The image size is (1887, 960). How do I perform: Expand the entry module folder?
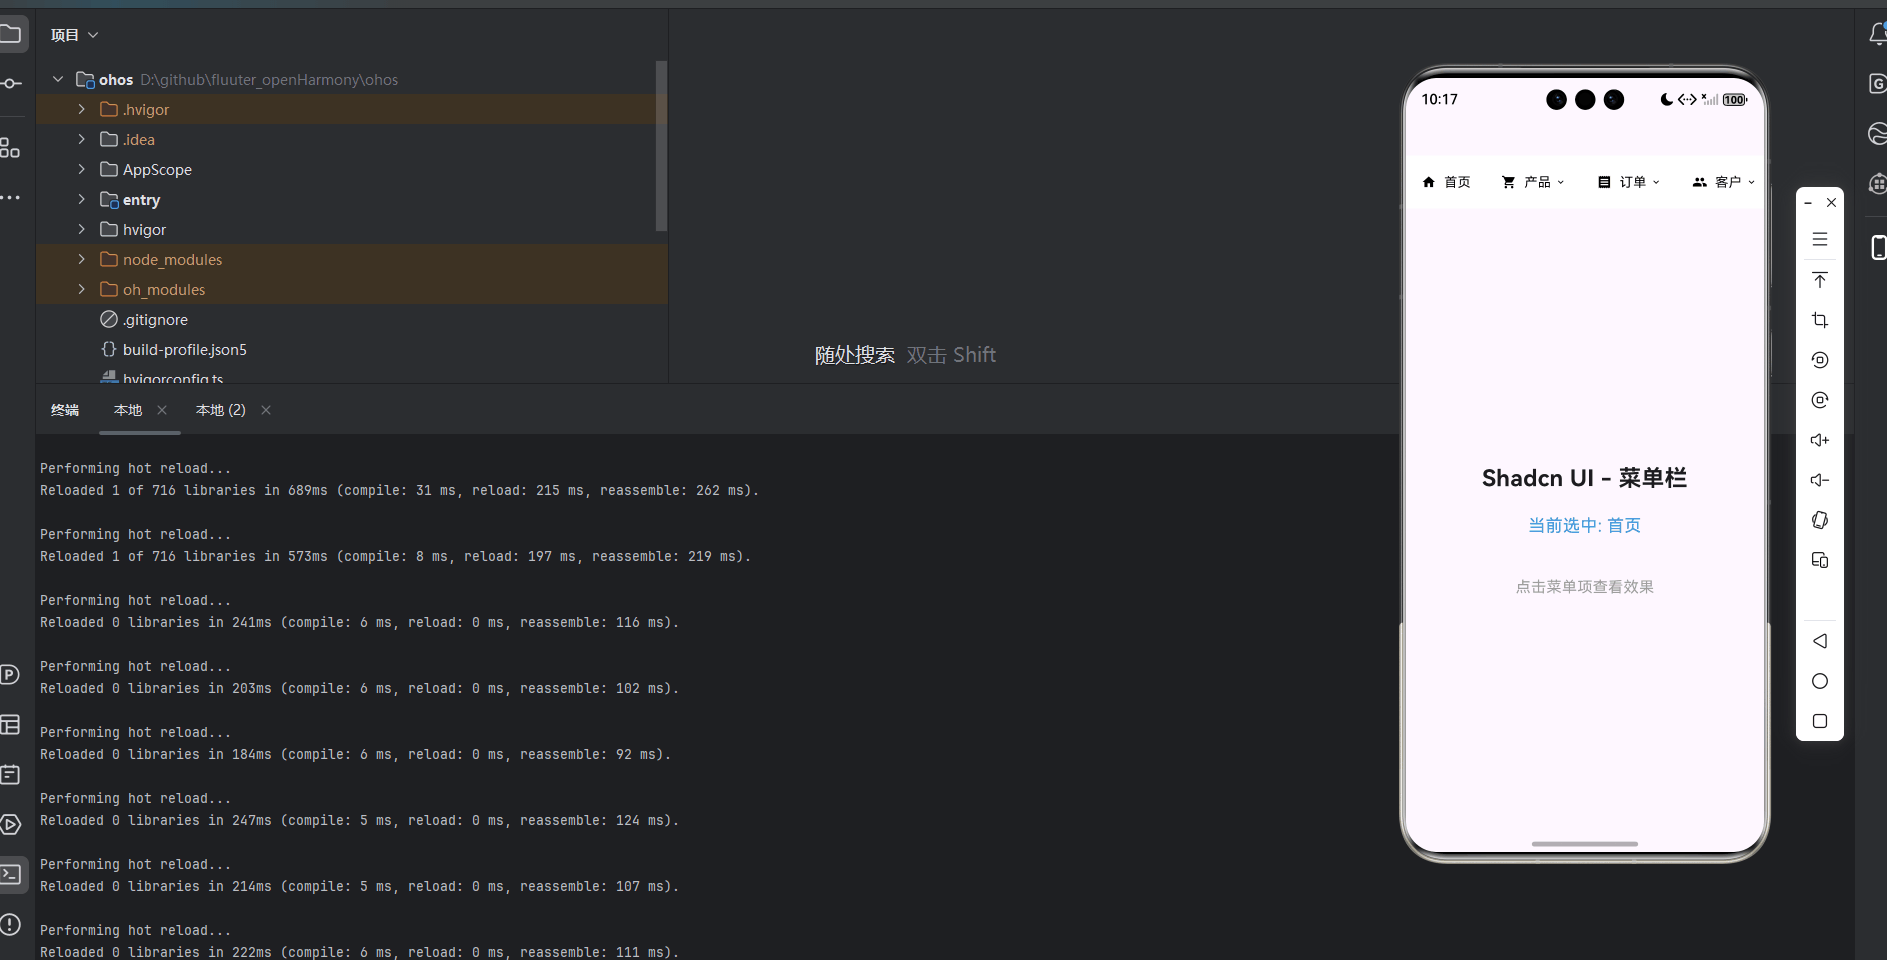pos(82,199)
